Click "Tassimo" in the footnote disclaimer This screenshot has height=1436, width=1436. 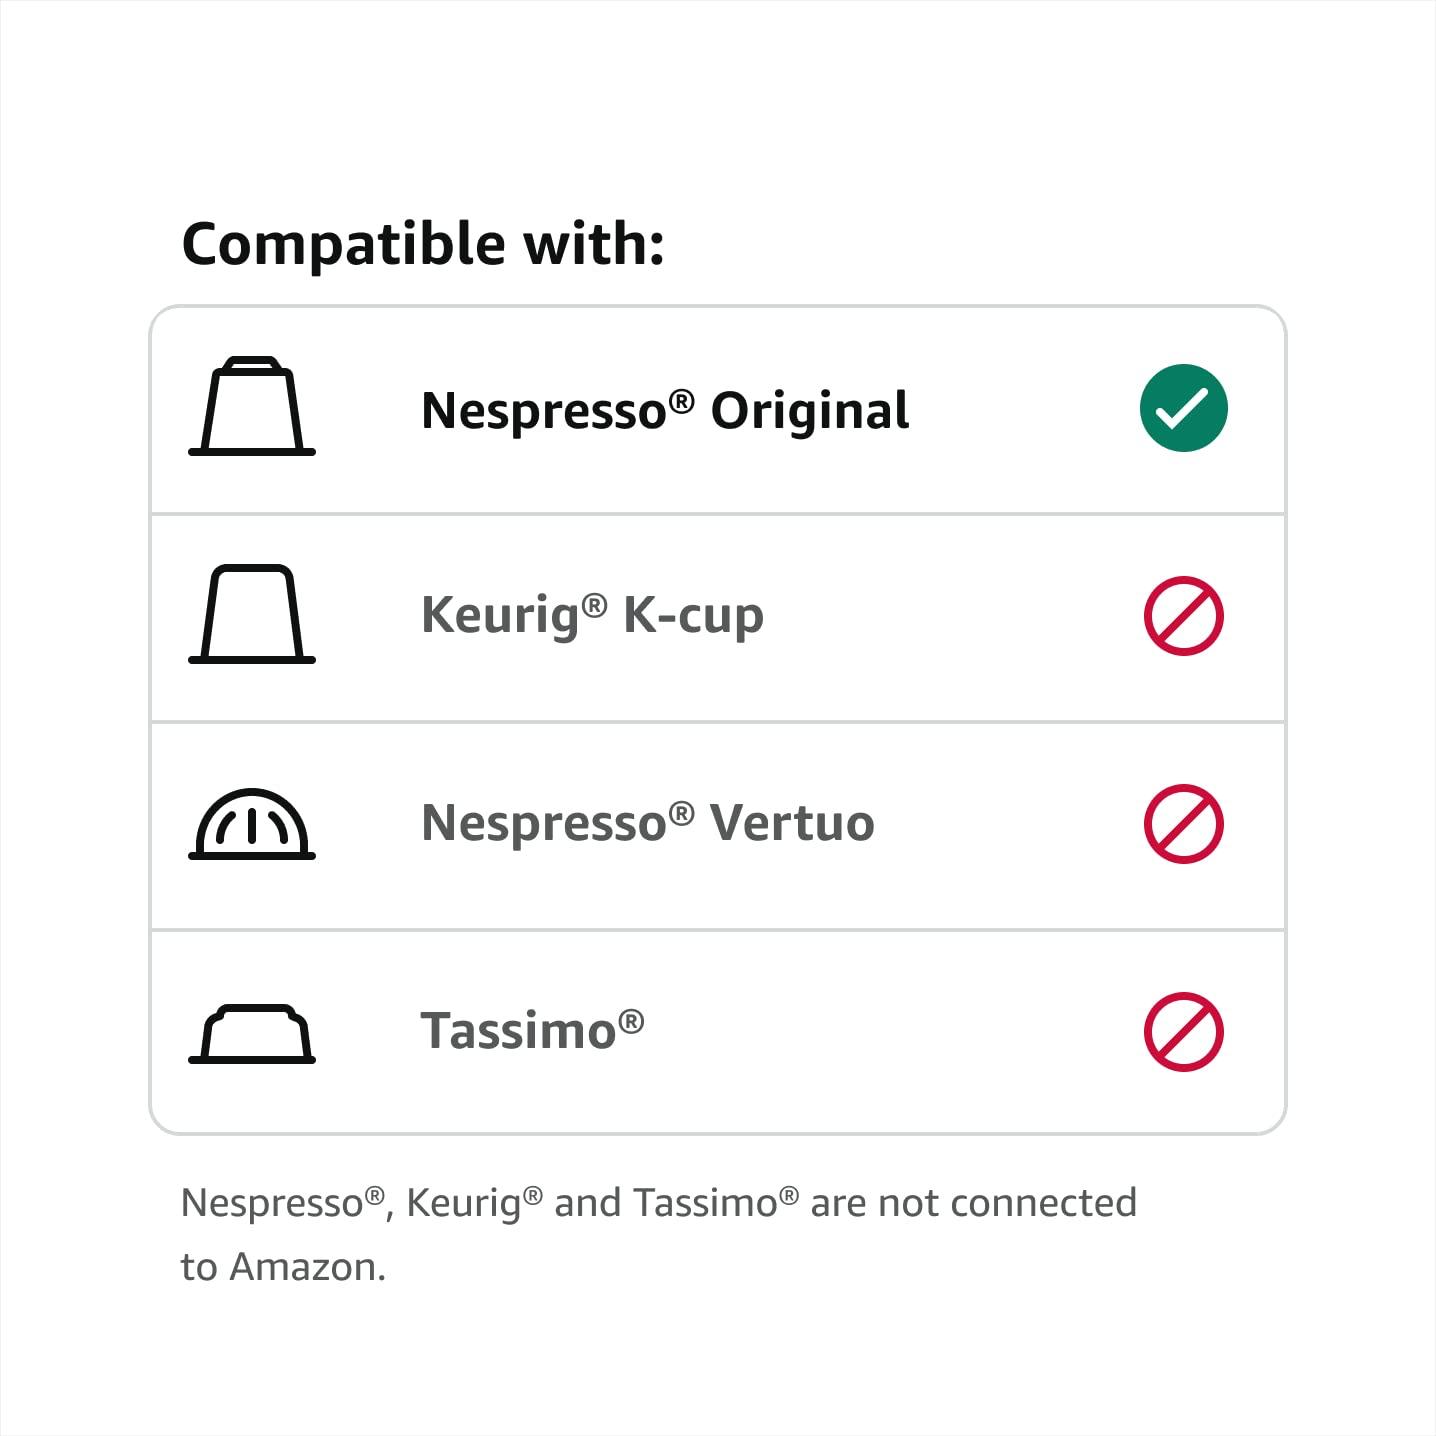pyautogui.click(x=706, y=1203)
